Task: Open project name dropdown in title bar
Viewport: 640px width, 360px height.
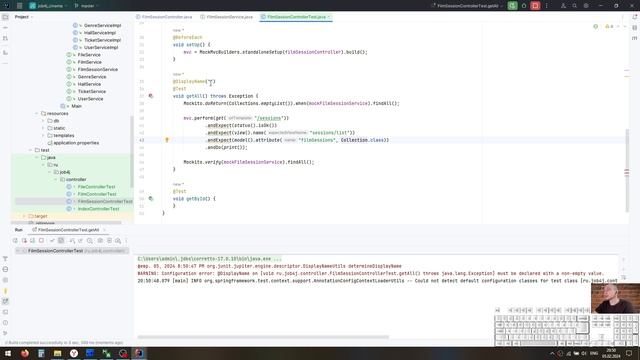Action: [48, 6]
